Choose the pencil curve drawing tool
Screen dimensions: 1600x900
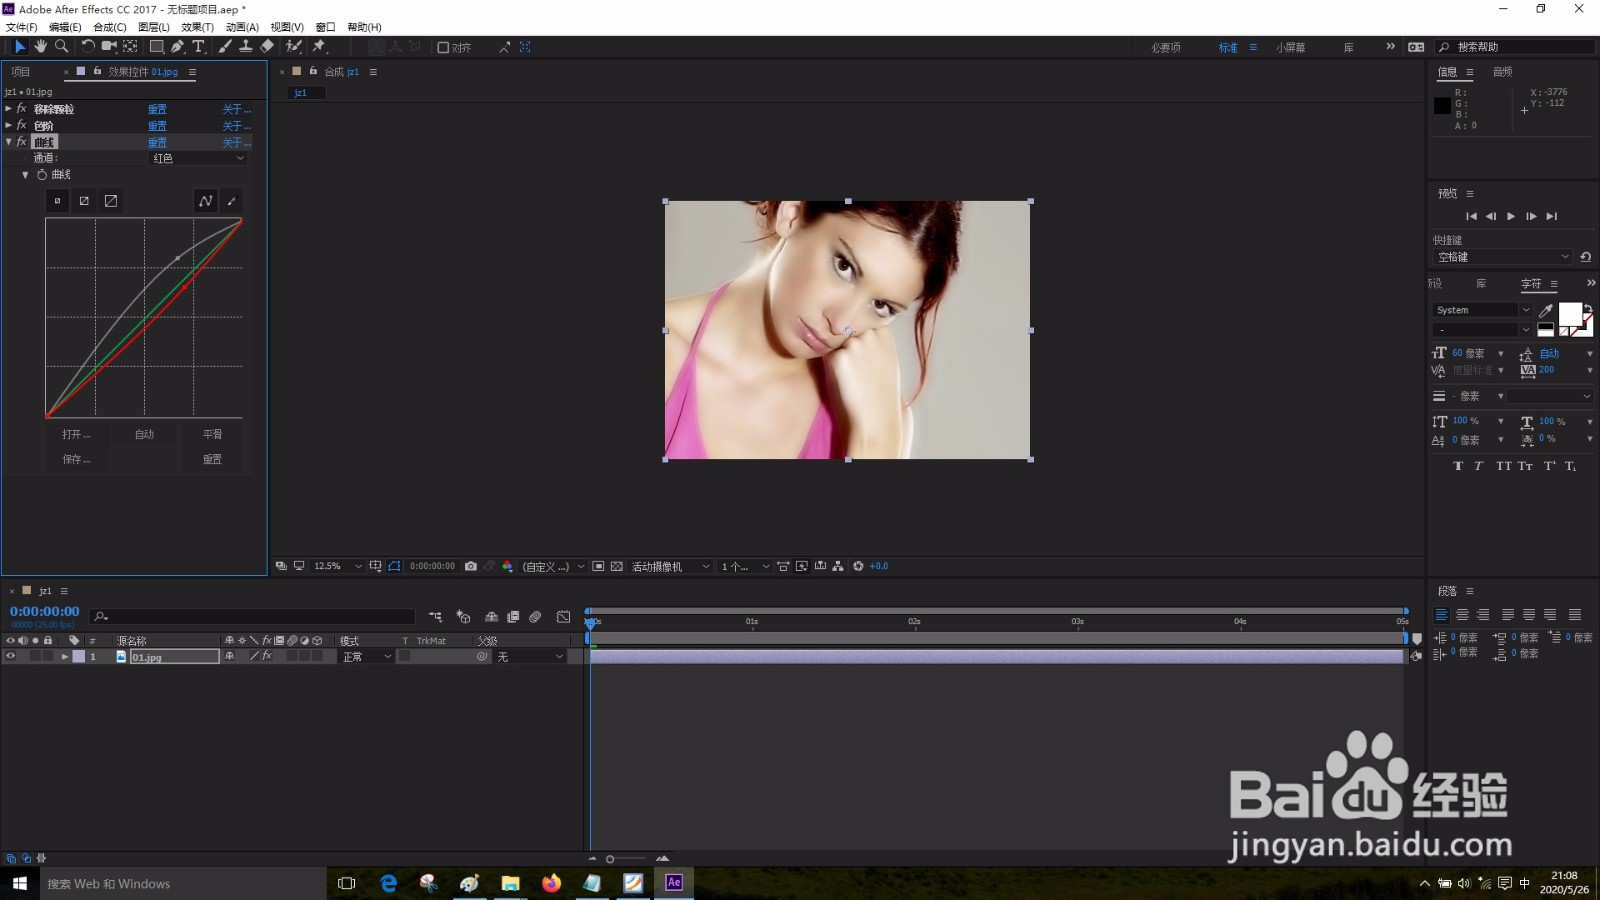(232, 201)
